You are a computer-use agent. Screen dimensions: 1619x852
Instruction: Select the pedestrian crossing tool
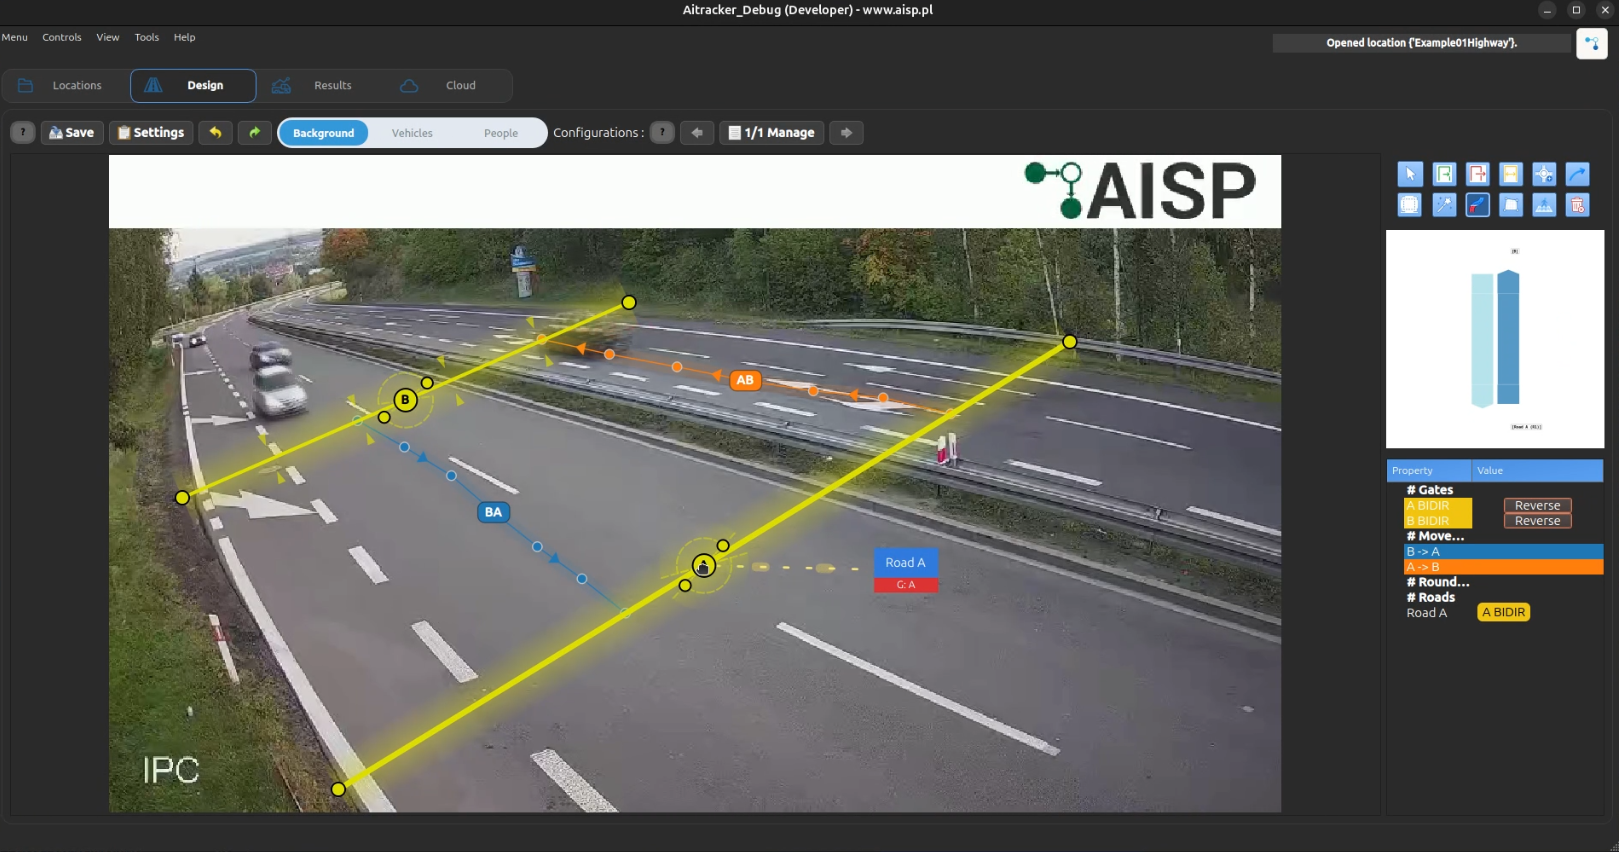1544,205
